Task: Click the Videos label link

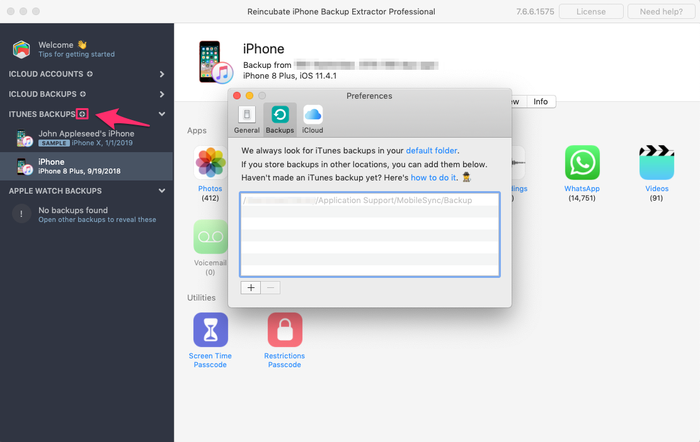Action: pos(657,188)
